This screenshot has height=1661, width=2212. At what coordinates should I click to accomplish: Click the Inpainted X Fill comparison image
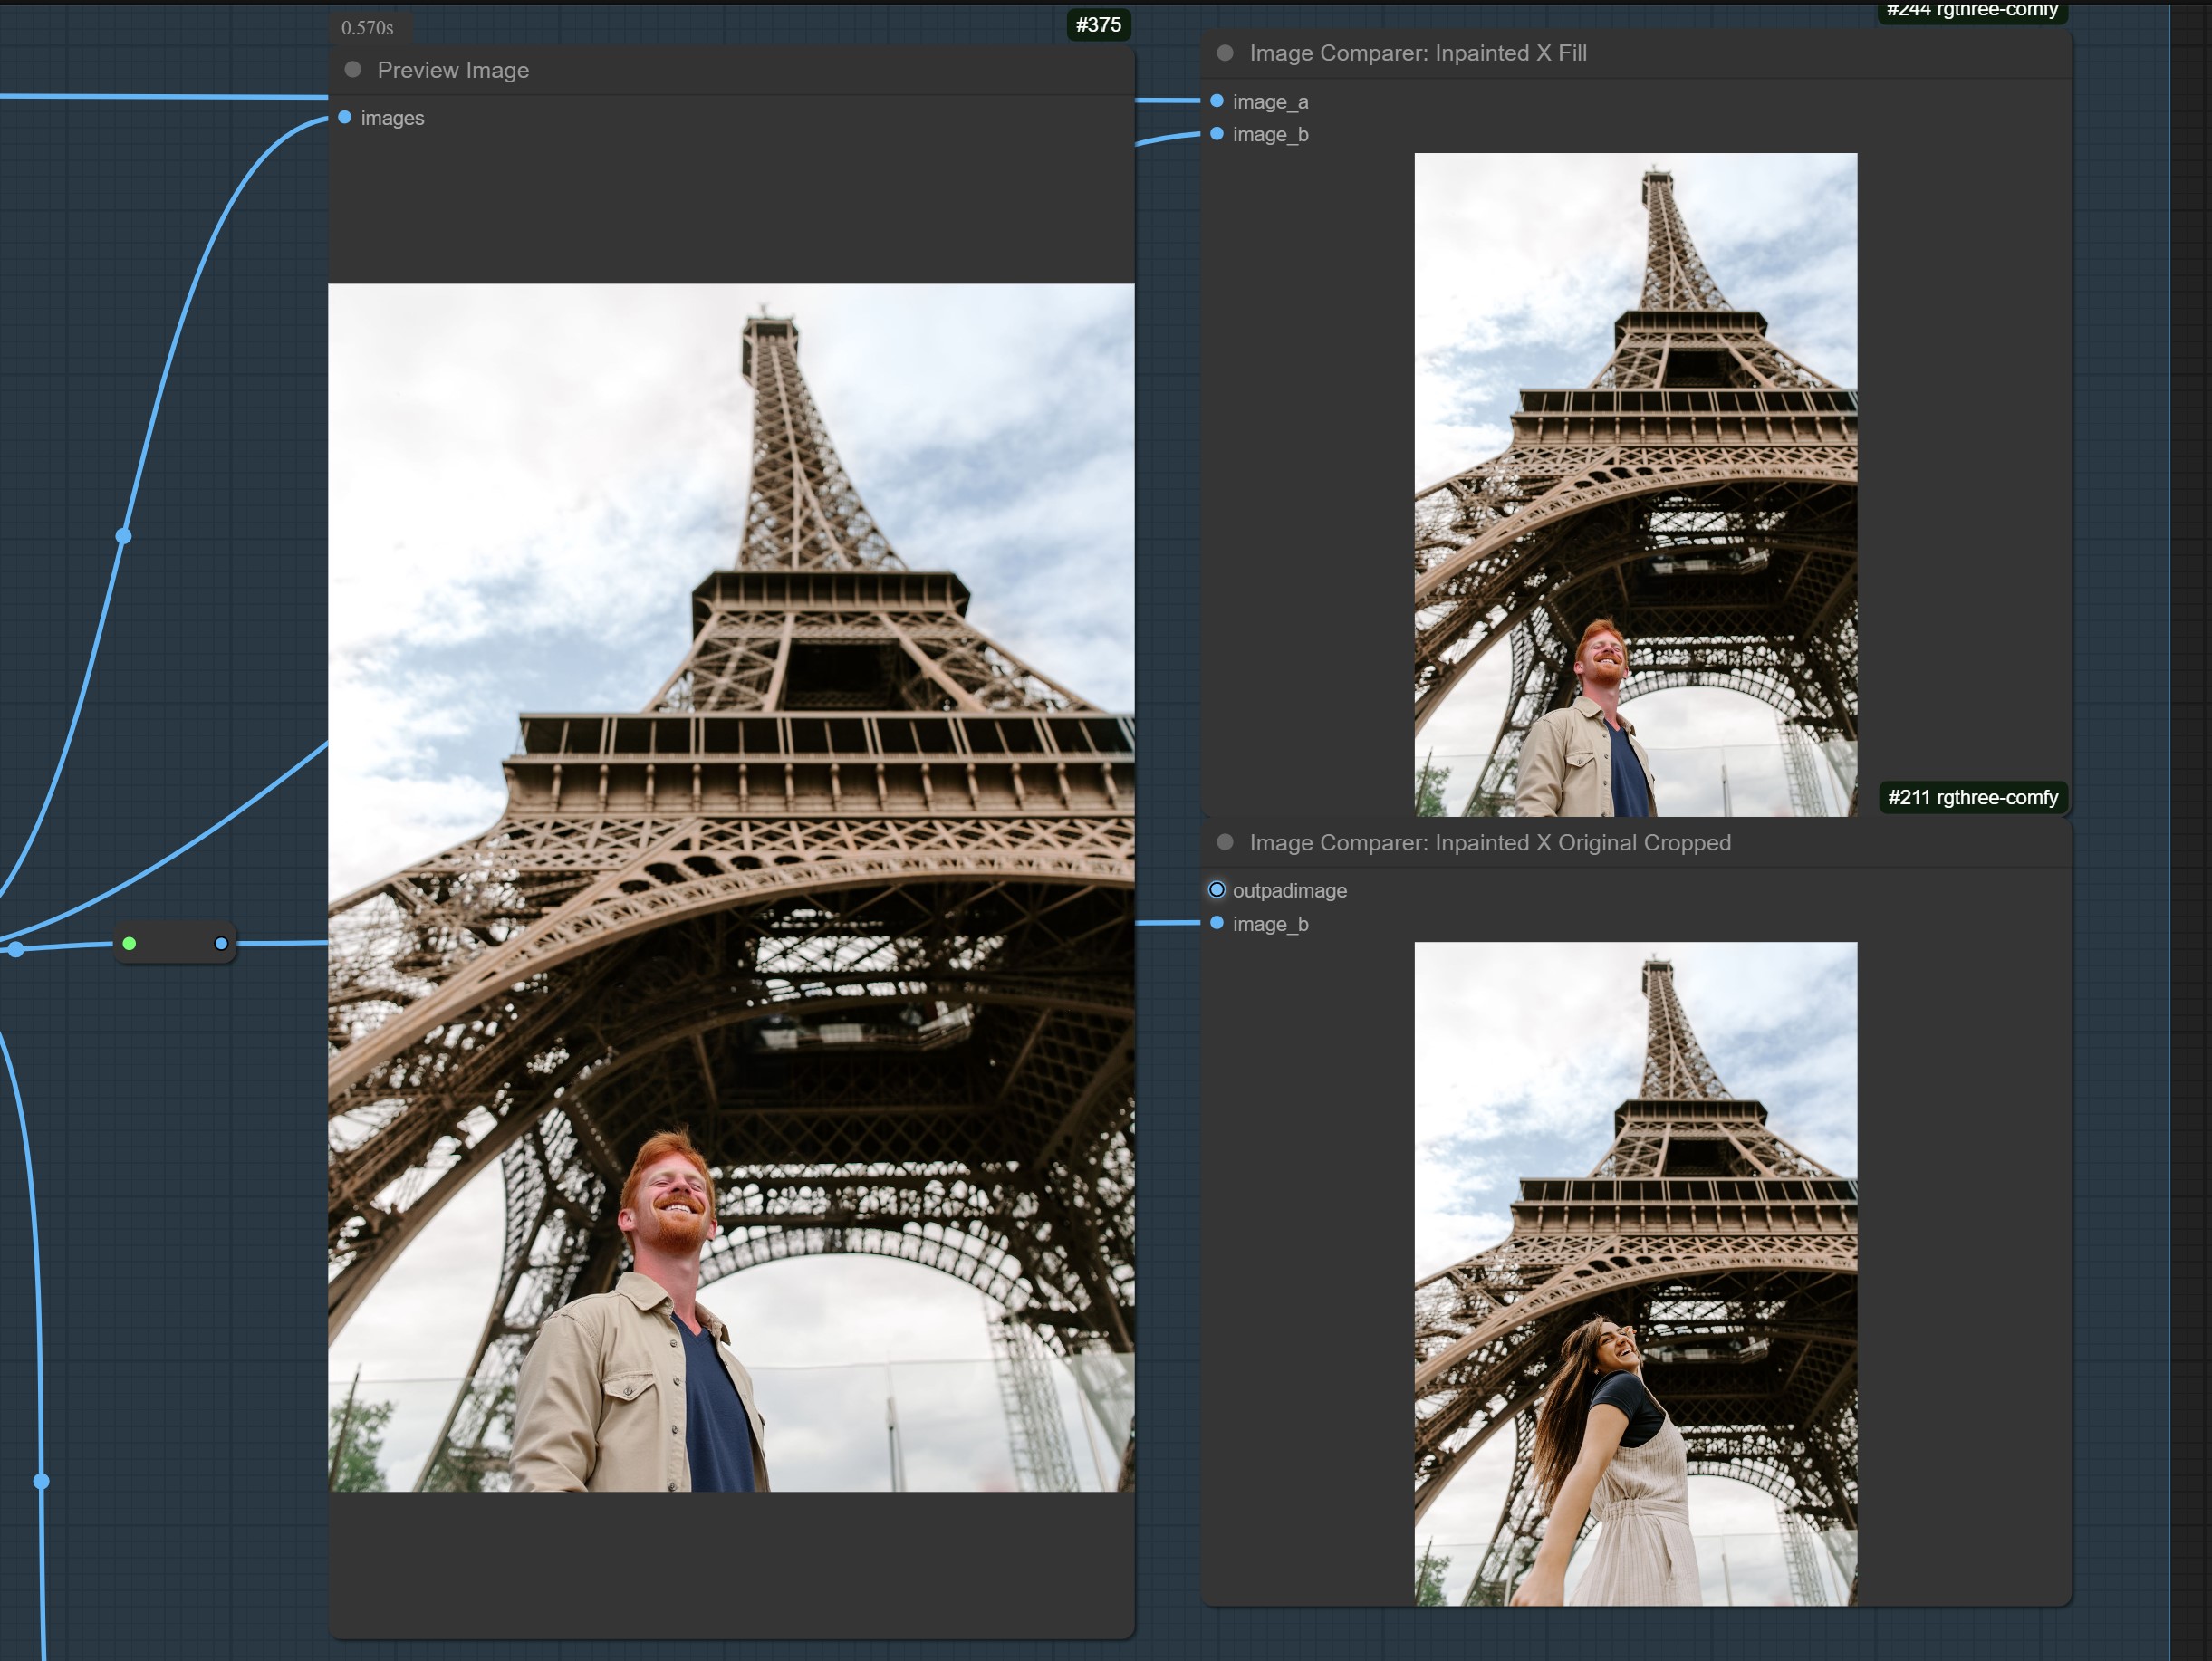pos(1635,484)
